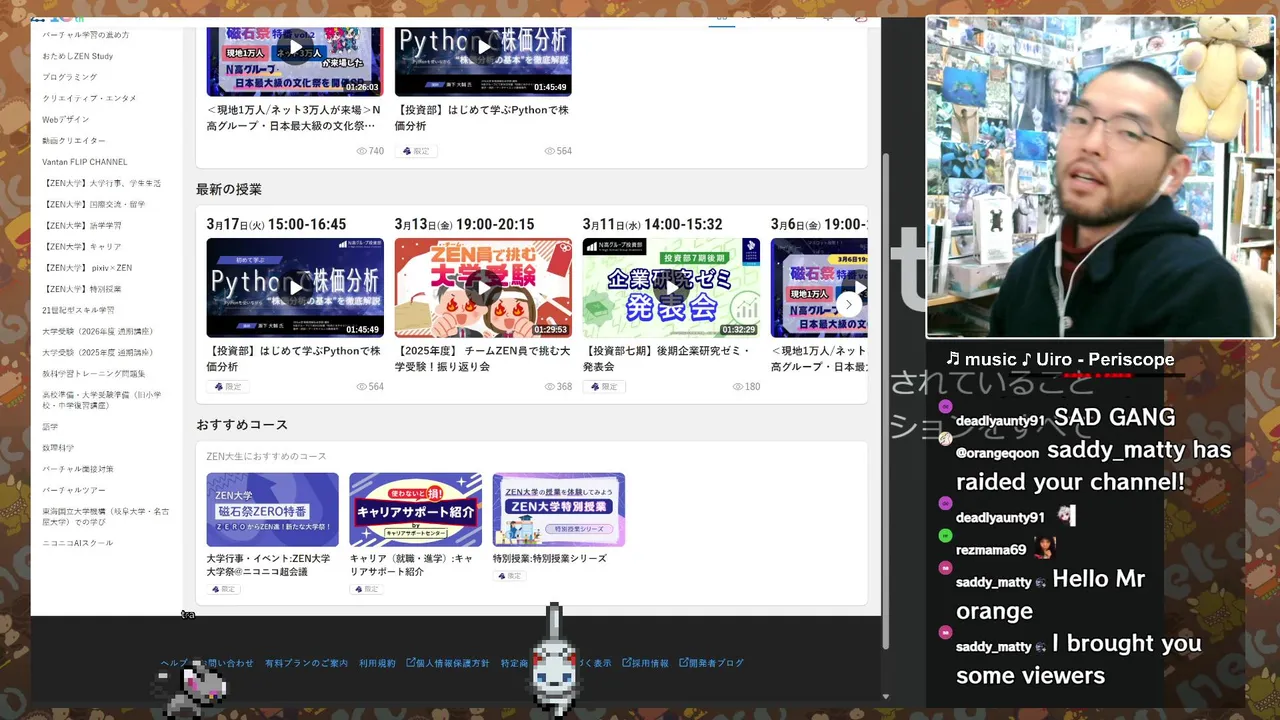Advance the 最新の授業 carousel with the right arrow
Viewport: 1280px width, 720px height.
(848, 304)
